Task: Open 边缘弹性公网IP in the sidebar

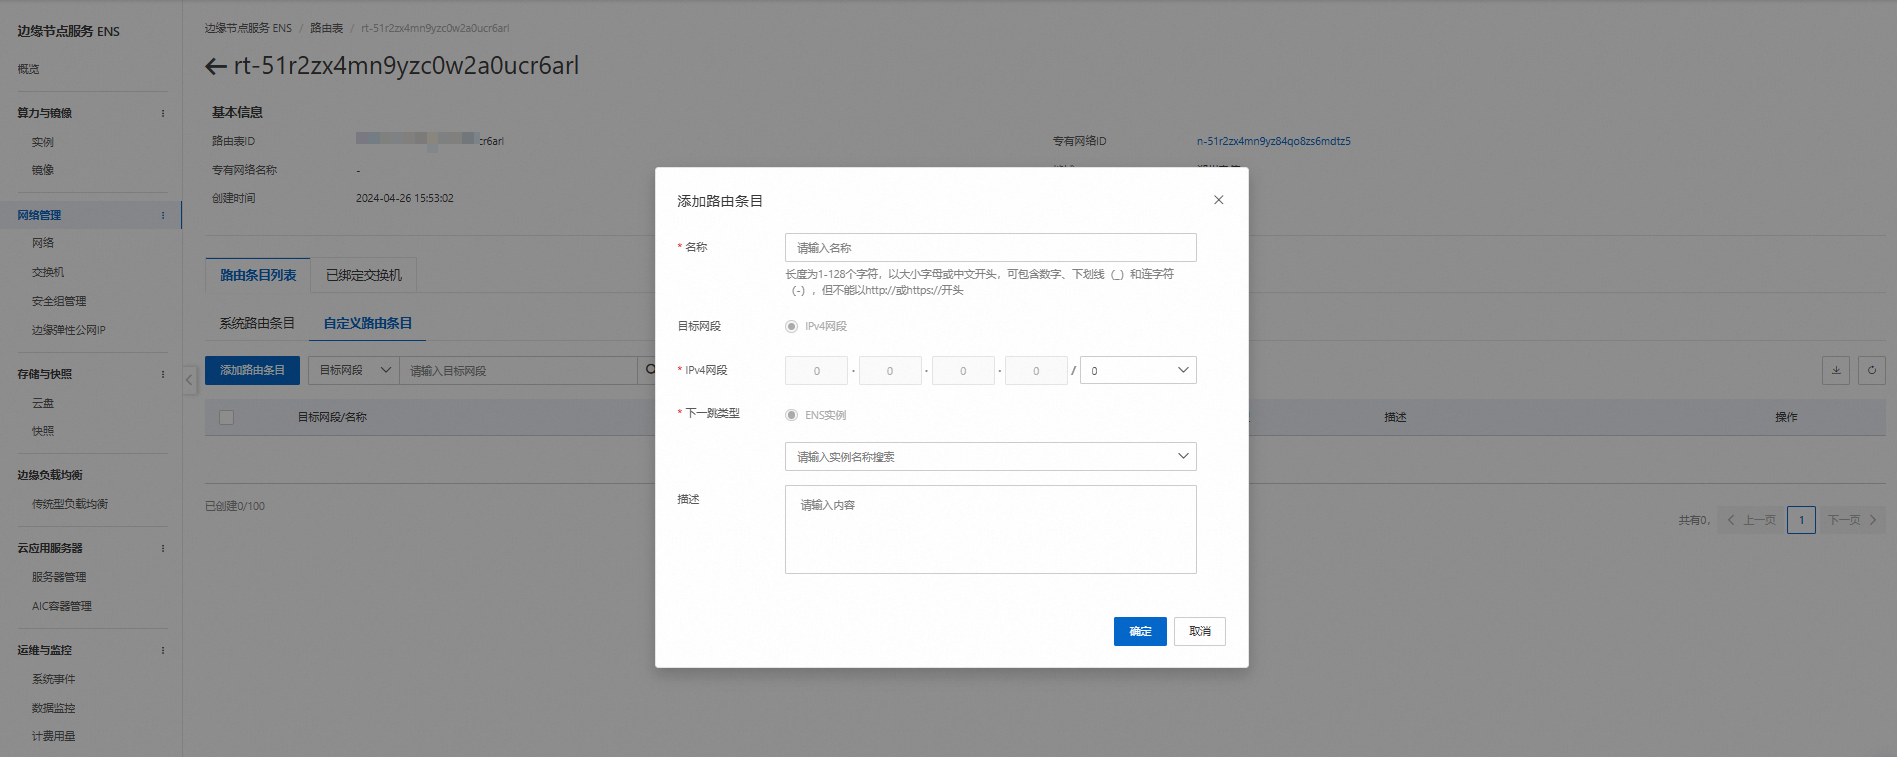Action: coord(69,330)
